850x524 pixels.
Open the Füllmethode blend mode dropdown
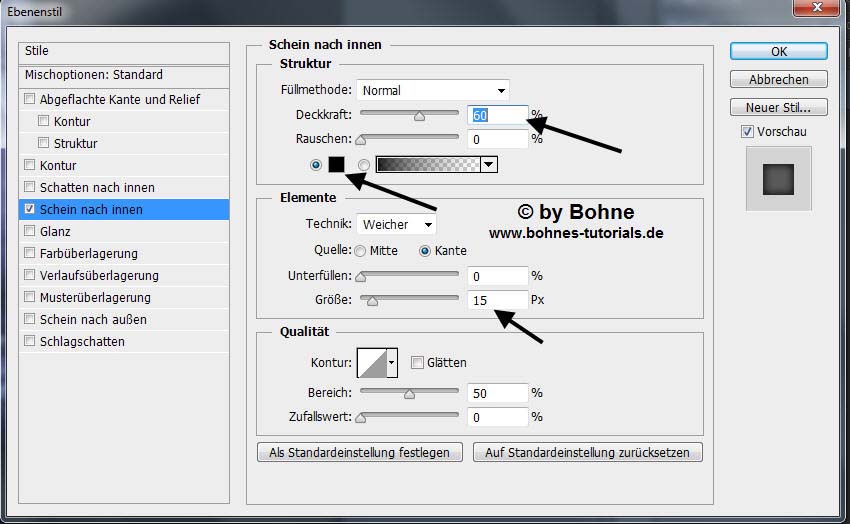[434, 91]
